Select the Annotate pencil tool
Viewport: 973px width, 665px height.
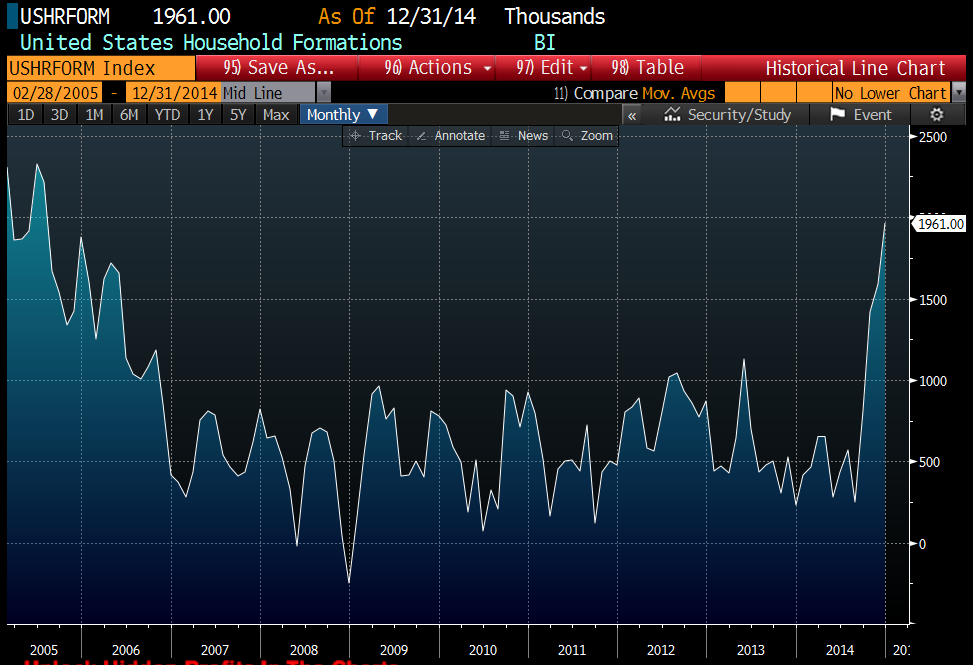coord(450,135)
